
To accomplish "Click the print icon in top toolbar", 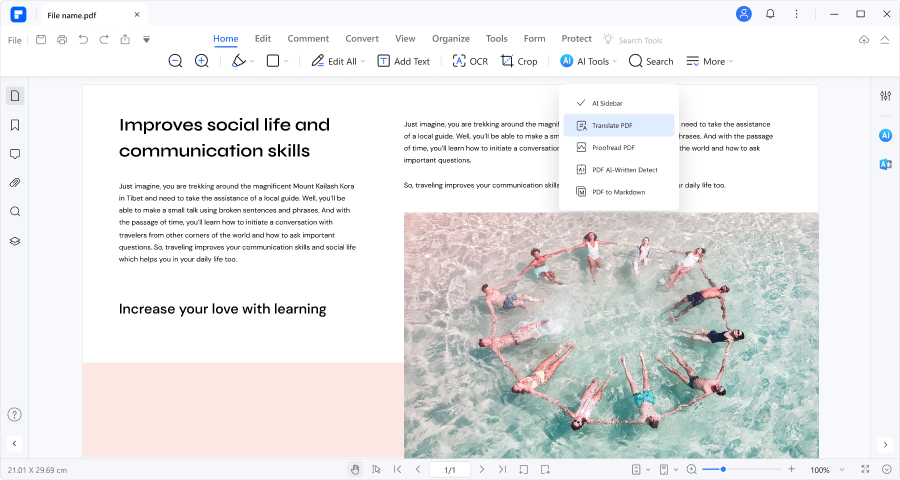I will tap(62, 39).
